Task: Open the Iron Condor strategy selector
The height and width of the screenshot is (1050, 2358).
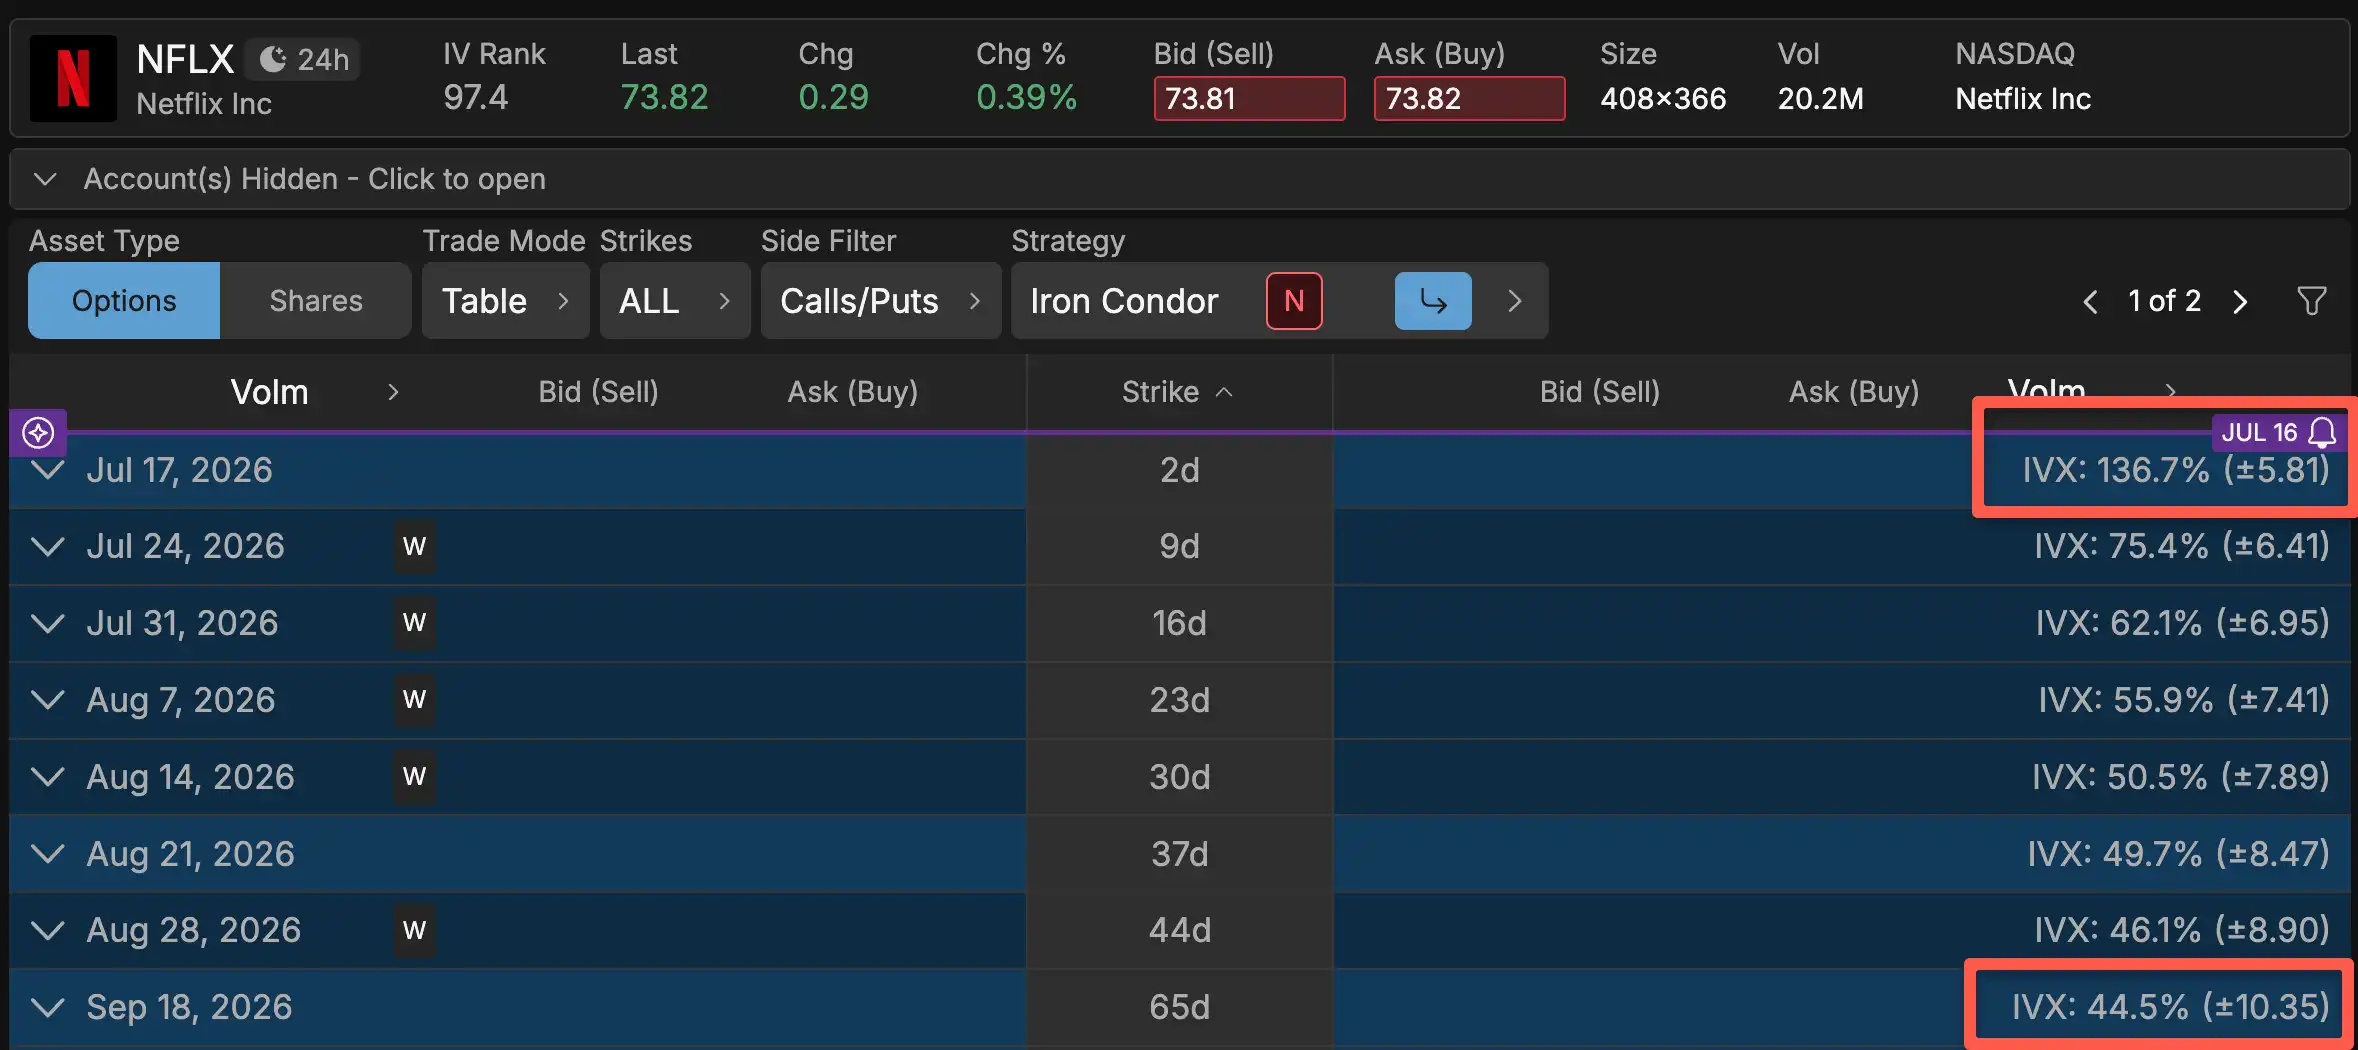Action: click(1124, 301)
